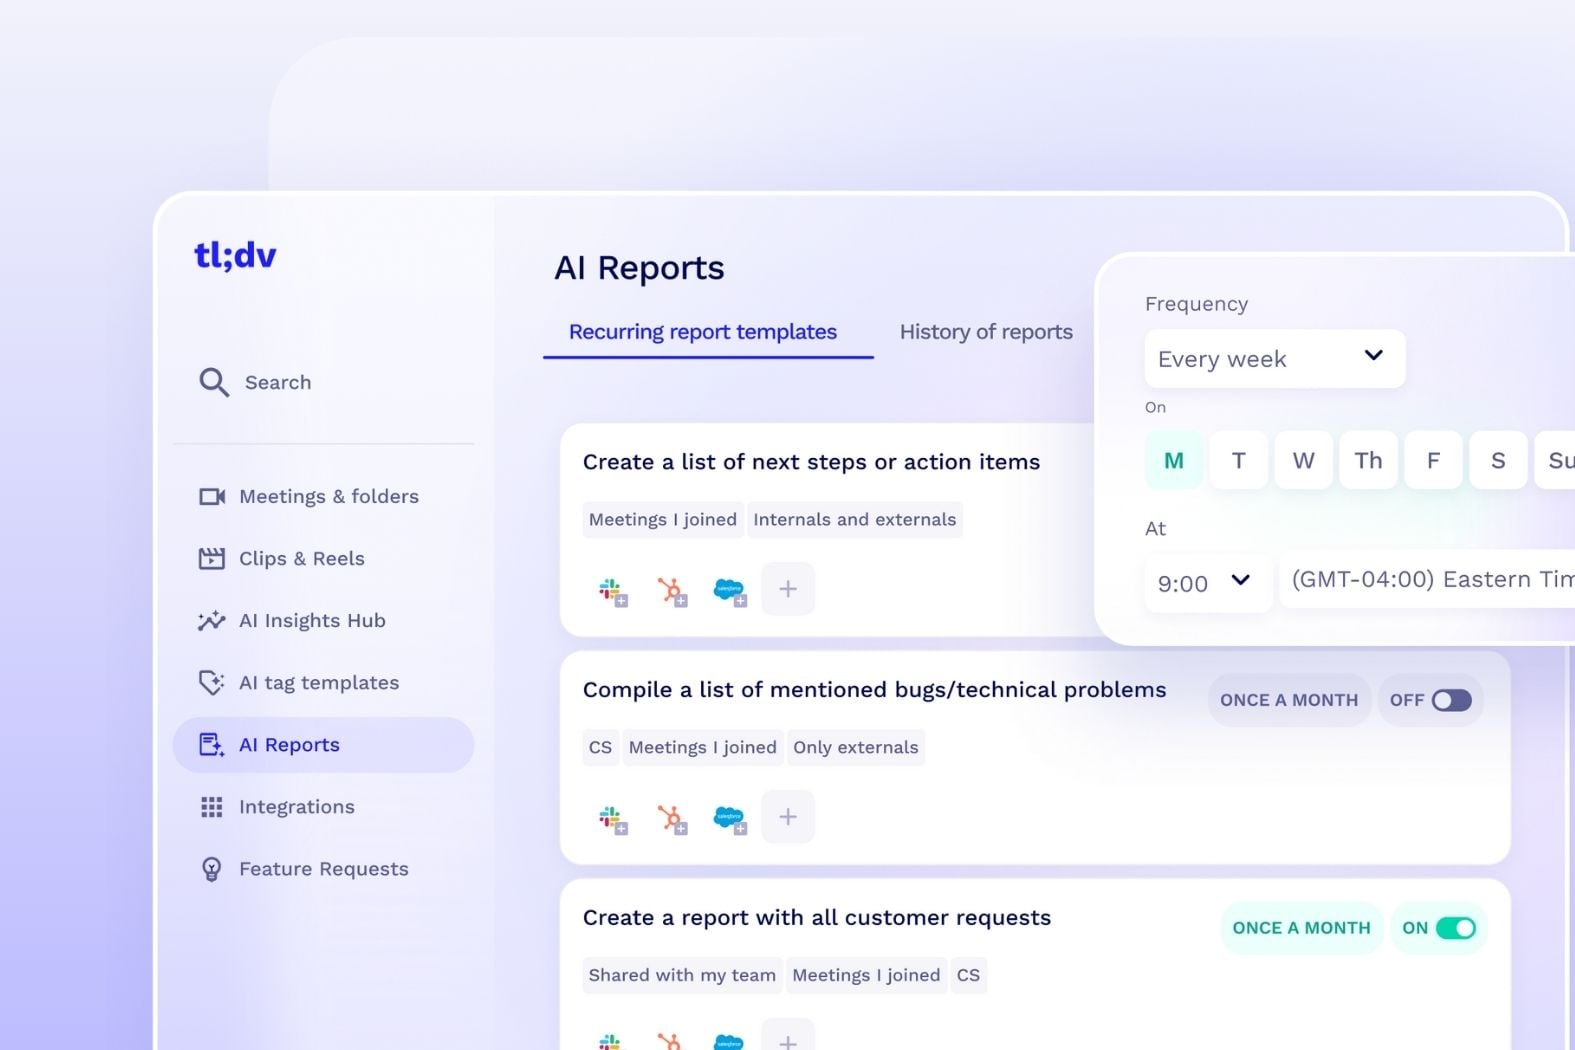
Task: Turn off the customer requests ON toggle
Action: [x=1456, y=928]
